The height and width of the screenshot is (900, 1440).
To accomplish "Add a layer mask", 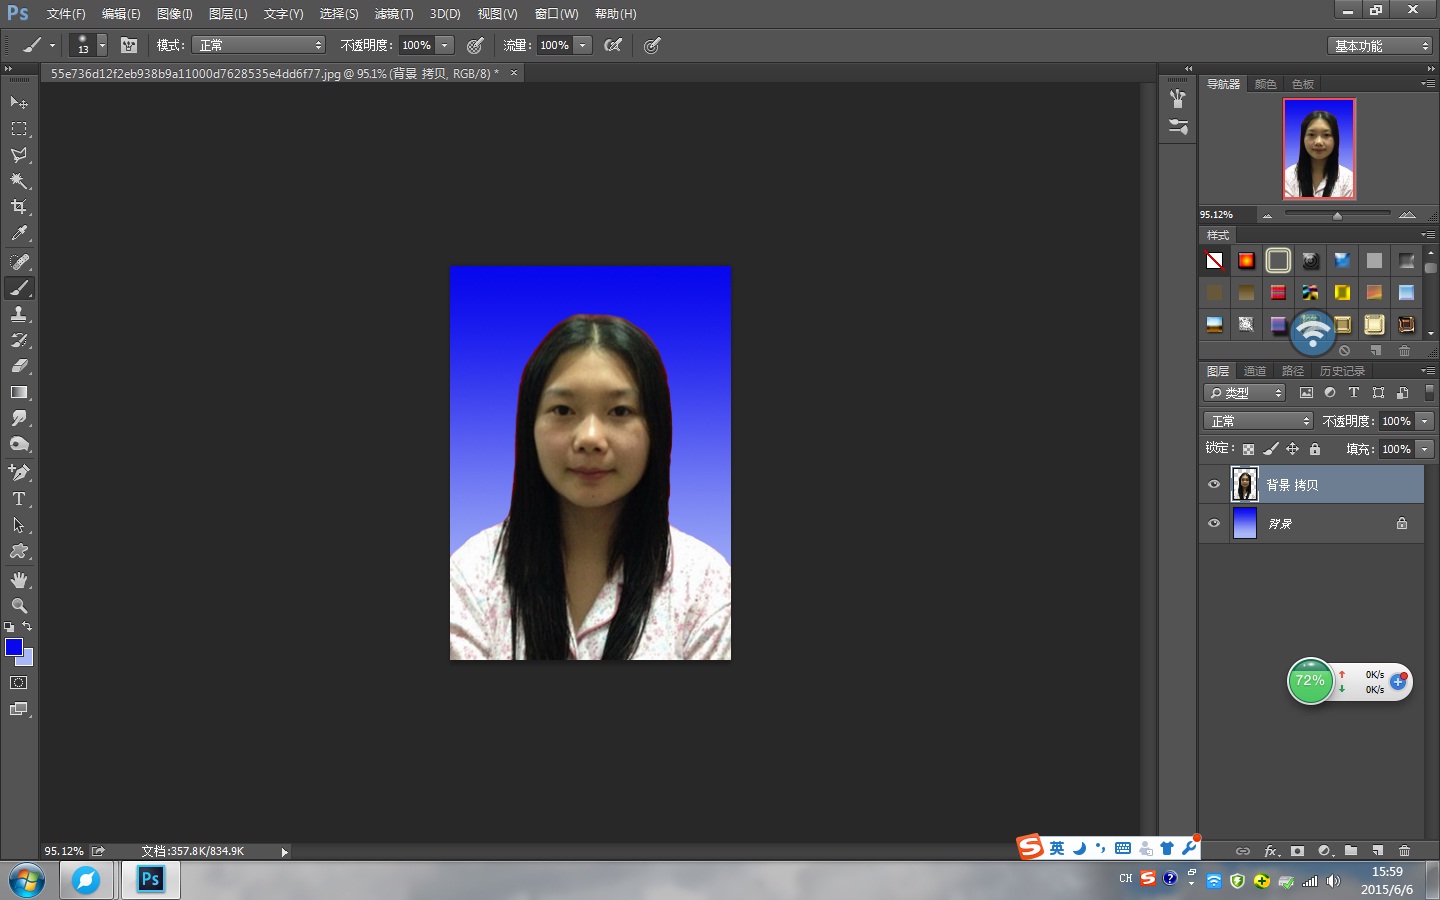I will coord(1297,851).
